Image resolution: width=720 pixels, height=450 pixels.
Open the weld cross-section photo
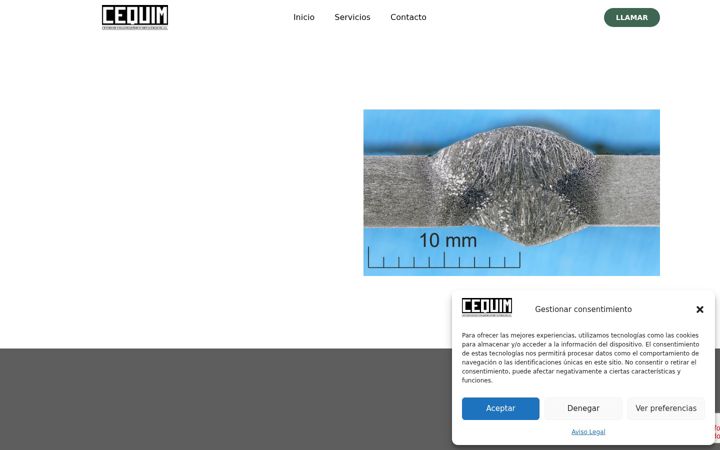pos(512,192)
